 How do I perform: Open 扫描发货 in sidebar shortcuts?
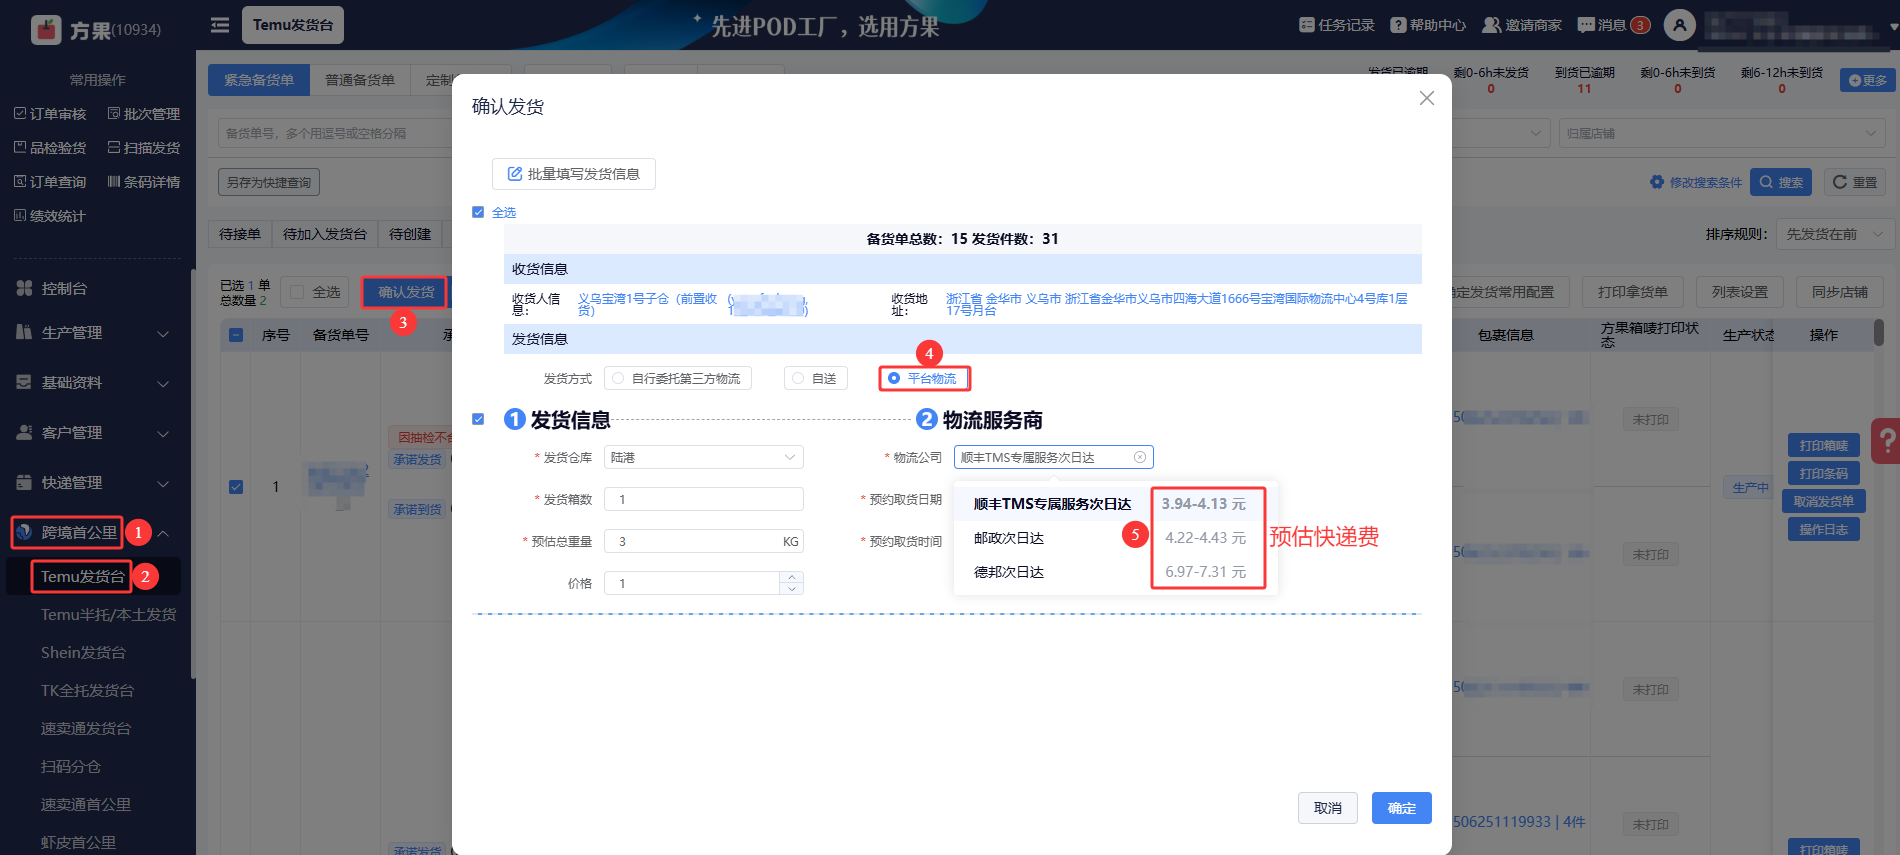click(x=144, y=148)
